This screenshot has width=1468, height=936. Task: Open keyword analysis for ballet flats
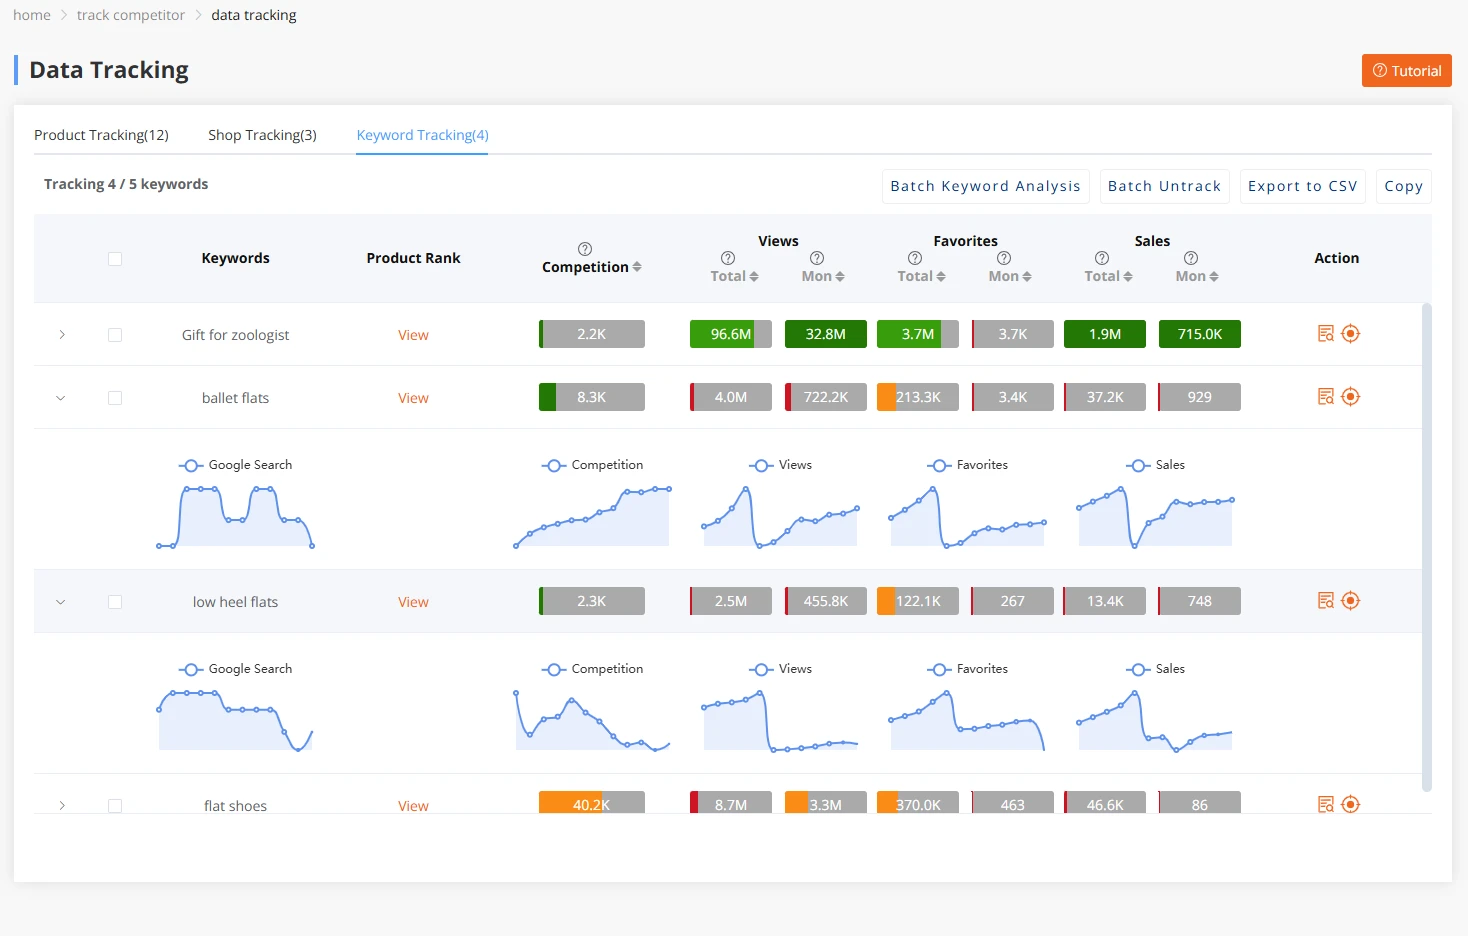tap(1325, 396)
